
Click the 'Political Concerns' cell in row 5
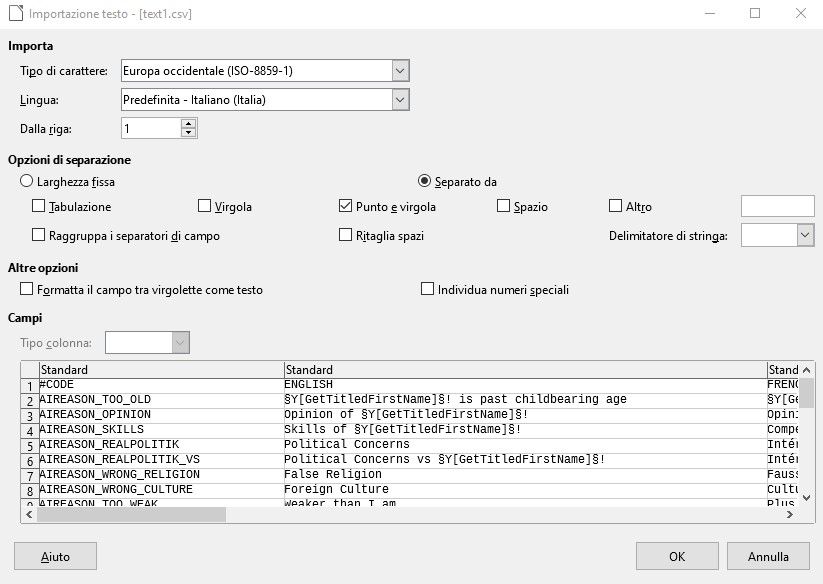[x=525, y=444]
